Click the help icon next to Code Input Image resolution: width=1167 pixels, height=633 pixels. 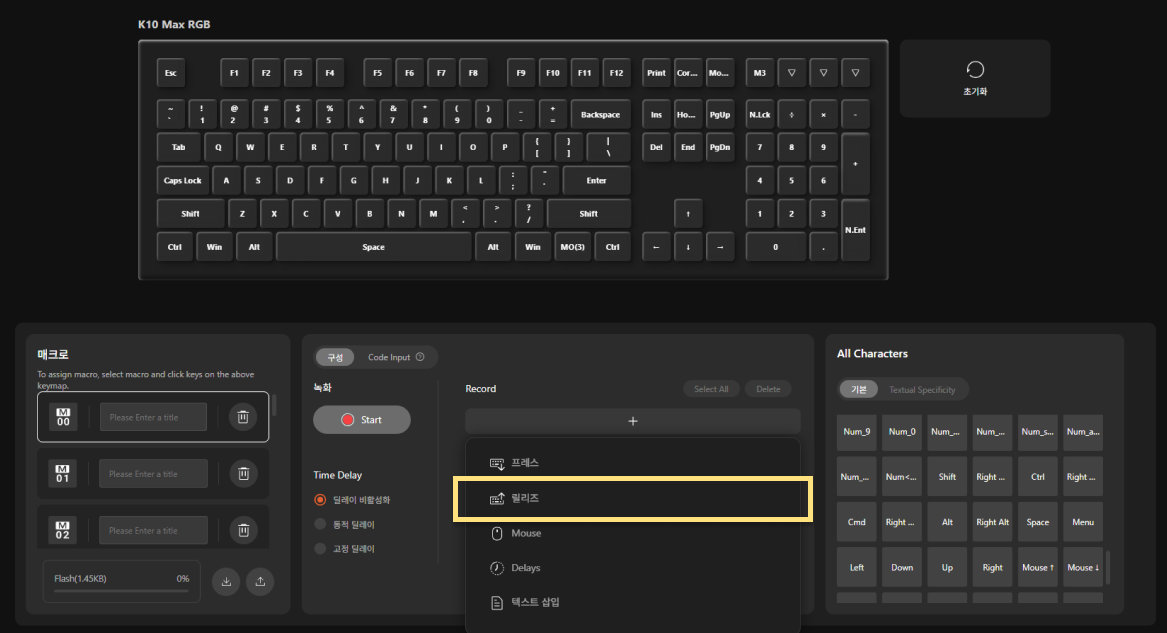tap(420, 357)
